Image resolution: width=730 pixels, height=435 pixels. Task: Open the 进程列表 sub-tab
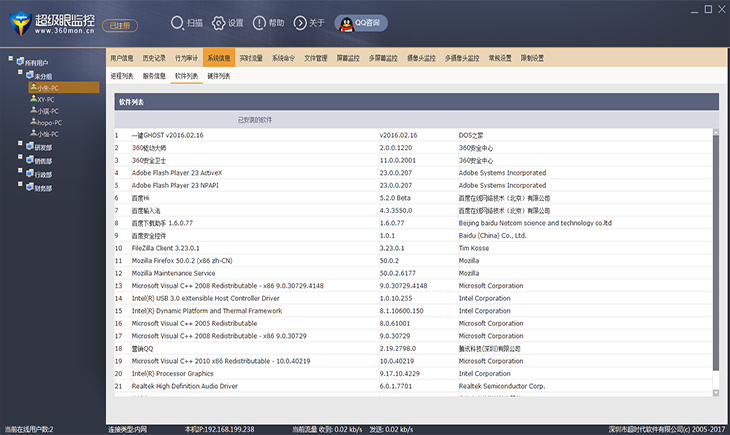121,75
